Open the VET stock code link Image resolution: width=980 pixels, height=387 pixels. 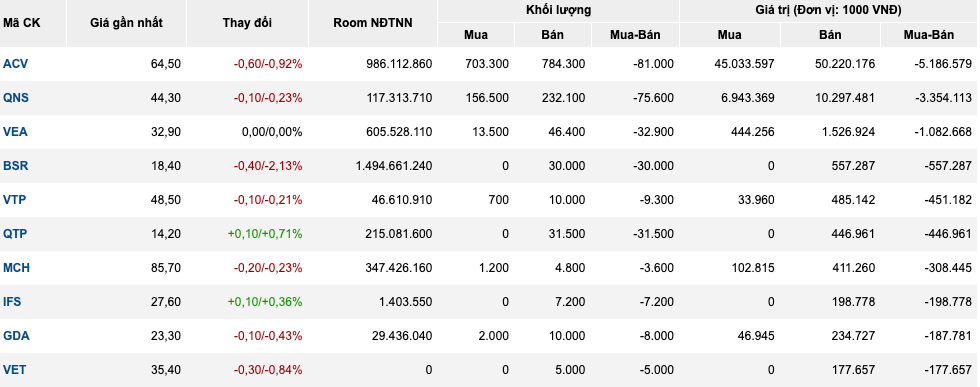(x=14, y=369)
